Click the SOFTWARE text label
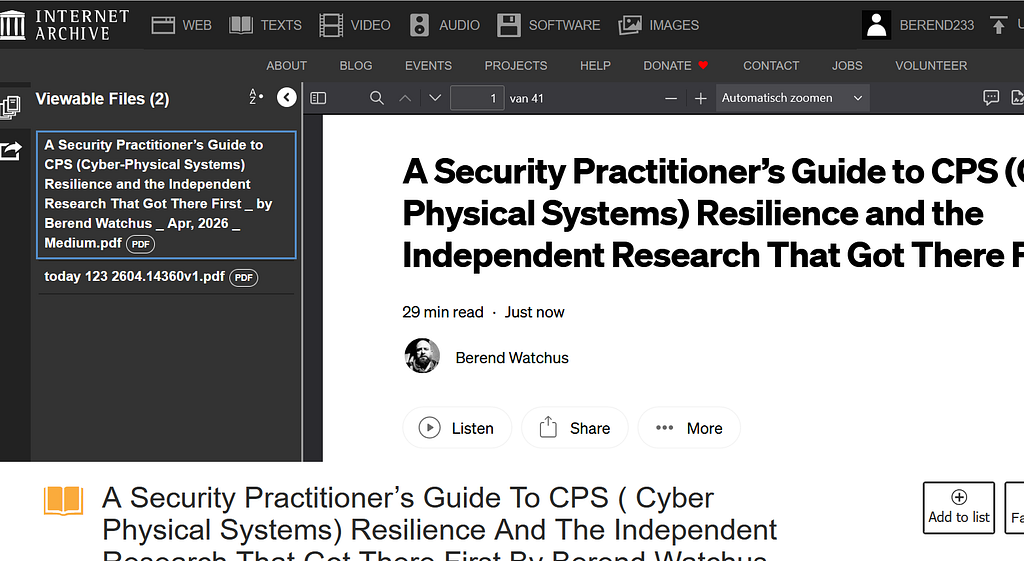This screenshot has width=1024, height=561. pos(564,25)
